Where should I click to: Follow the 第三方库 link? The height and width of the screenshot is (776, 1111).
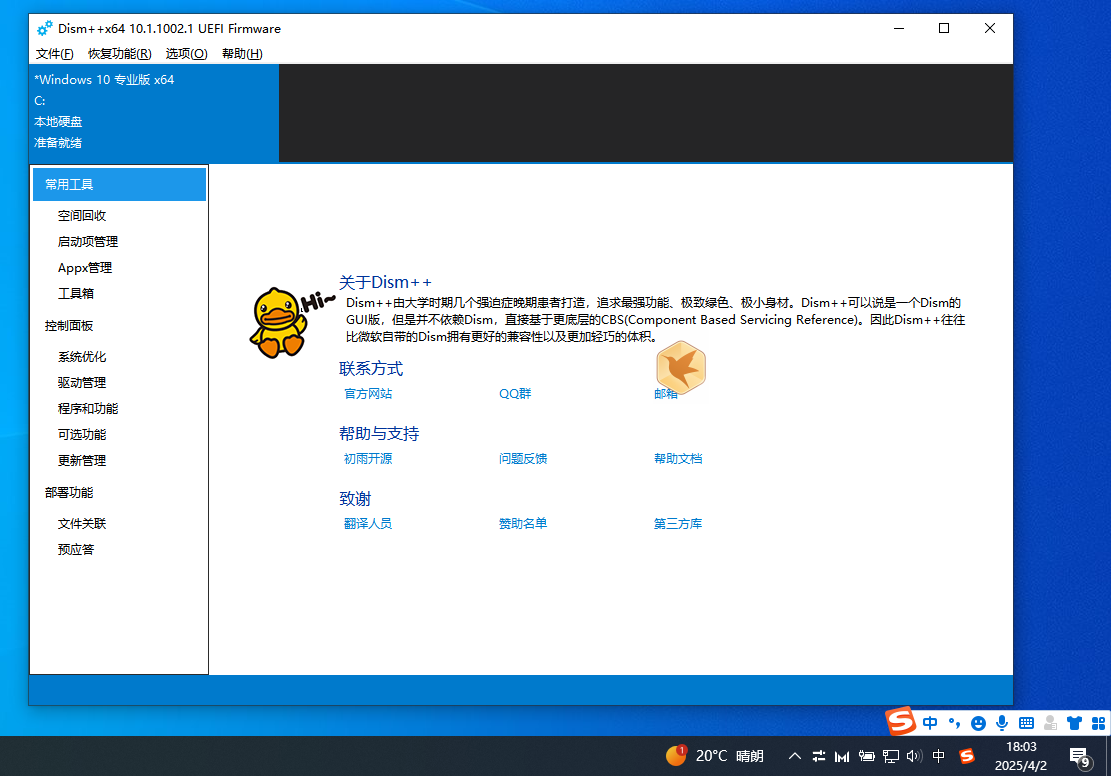point(678,524)
